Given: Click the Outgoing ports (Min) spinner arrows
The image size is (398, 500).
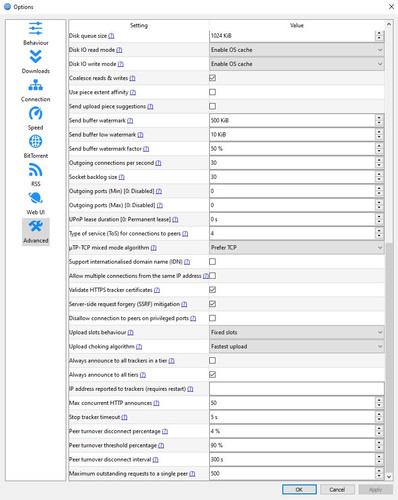Looking at the screenshot, I should [x=379, y=191].
